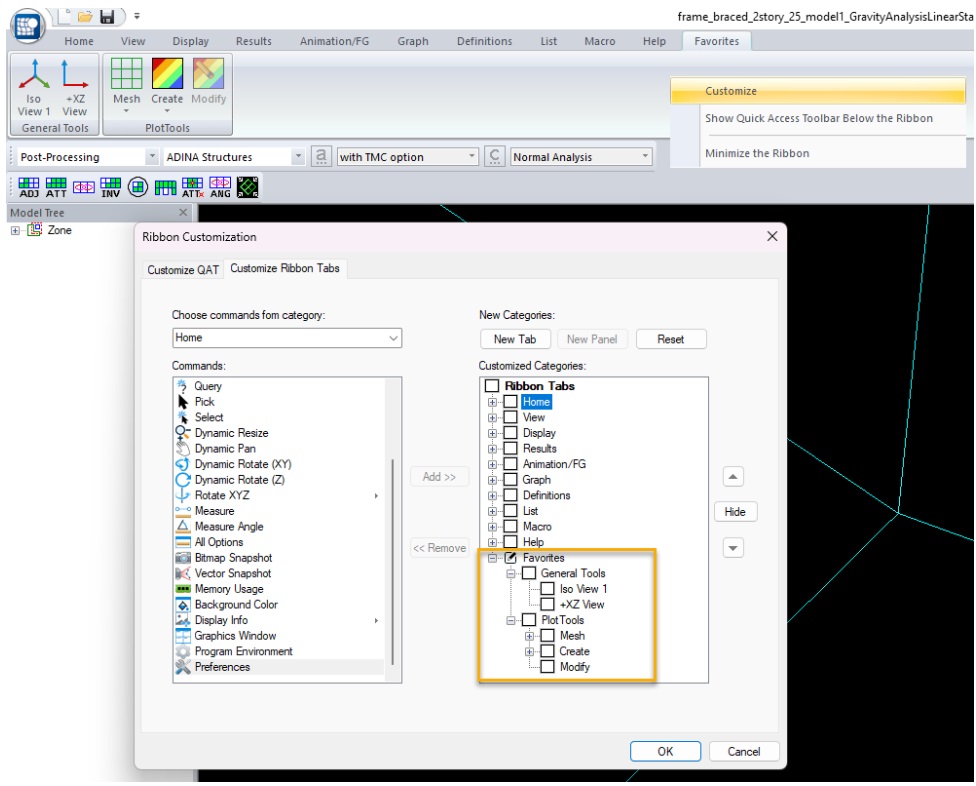This screenshot has height=786, width=976.
Task: Enable the Iso View 1 checkbox
Action: (547, 589)
